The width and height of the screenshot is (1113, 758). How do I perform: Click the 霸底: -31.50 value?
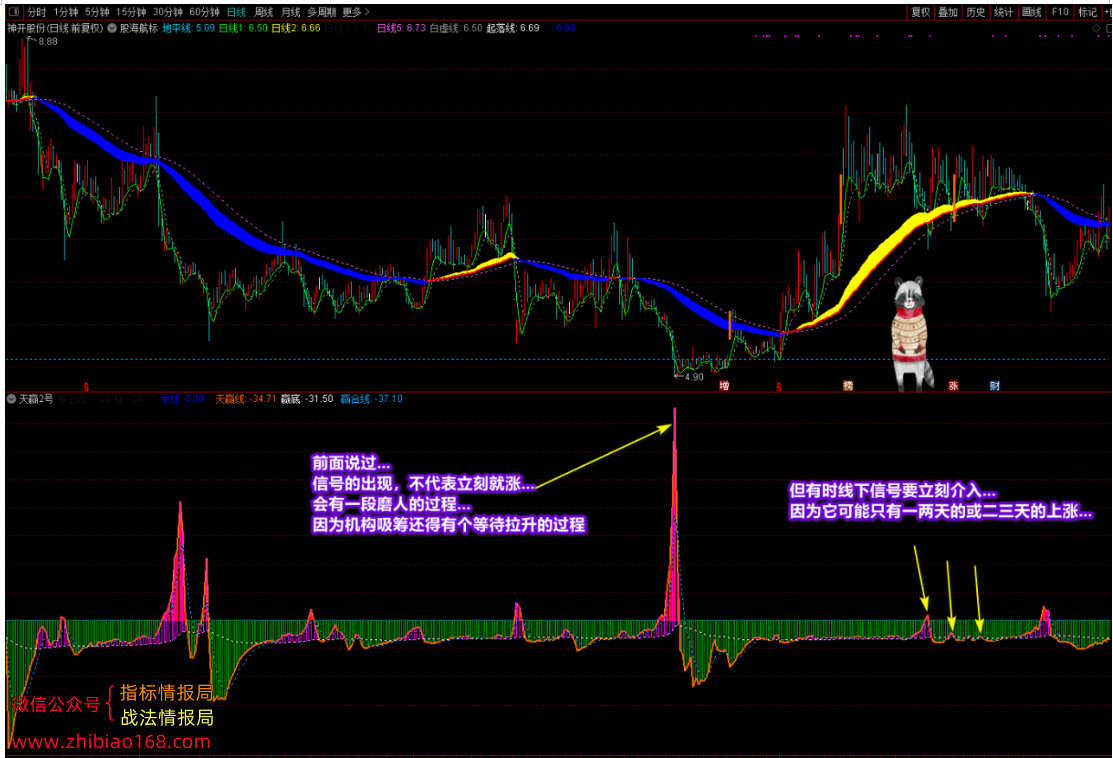[x=307, y=399]
